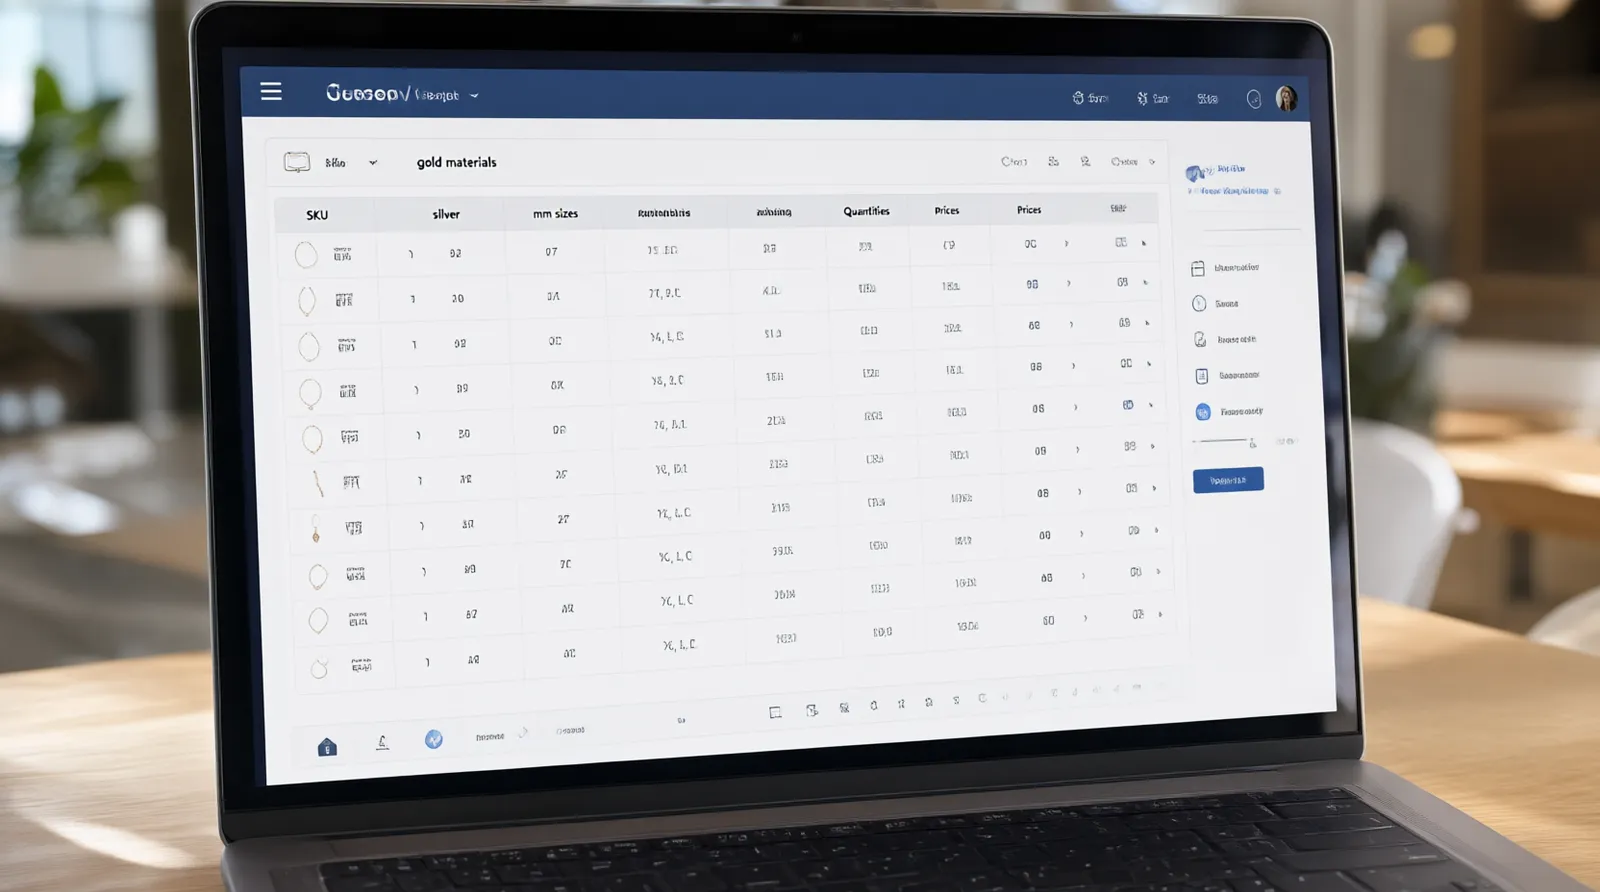This screenshot has height=892, width=1600.
Task: Click the home icon in the bottom bar
Action: tap(327, 747)
